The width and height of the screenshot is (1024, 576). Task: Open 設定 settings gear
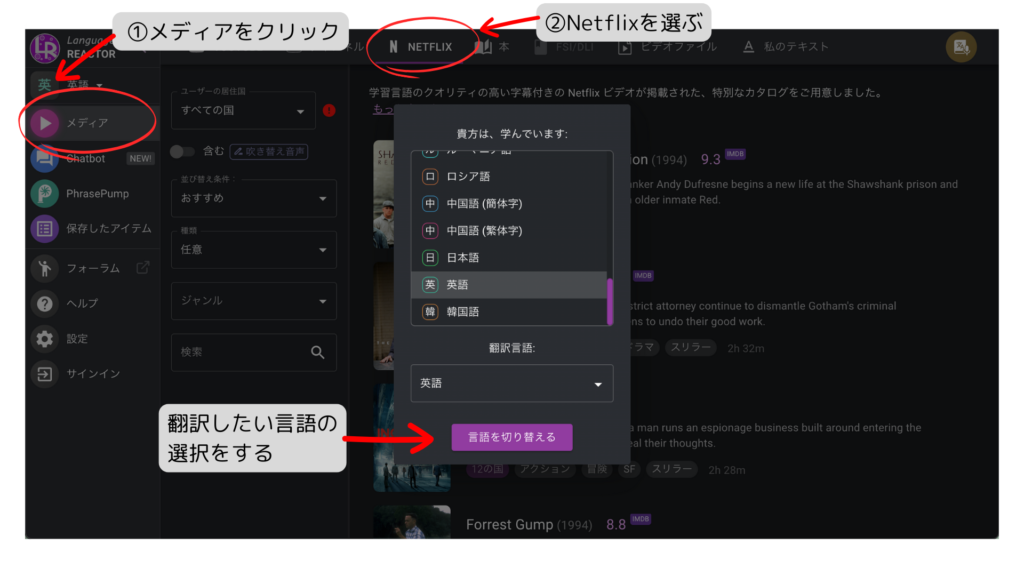point(91,338)
